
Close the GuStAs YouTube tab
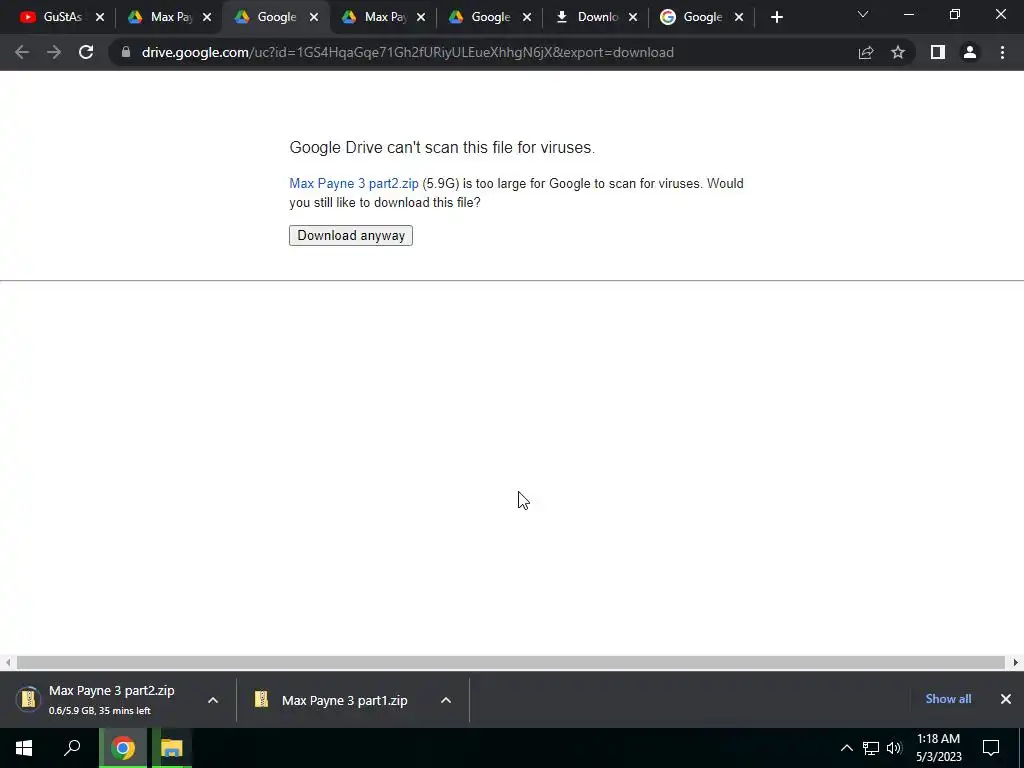[x=100, y=18]
